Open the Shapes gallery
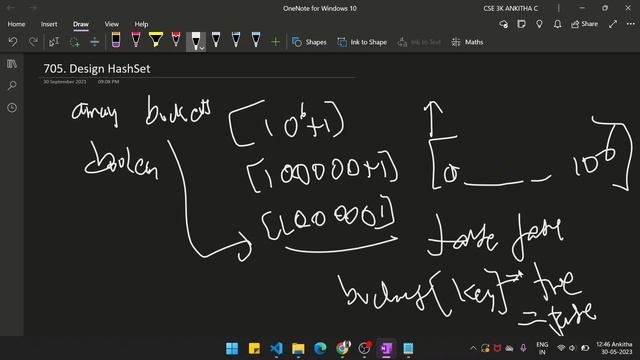This screenshot has height=360, width=640. [x=309, y=42]
